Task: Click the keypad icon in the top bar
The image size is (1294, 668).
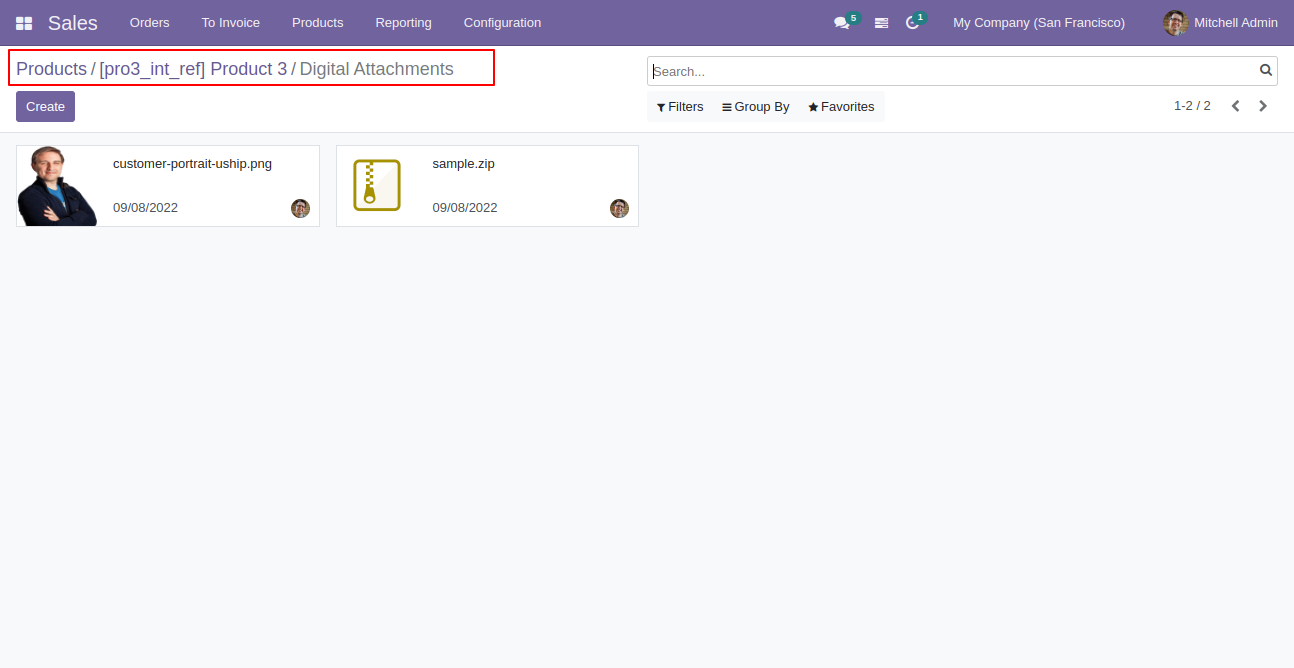Action: [x=881, y=23]
